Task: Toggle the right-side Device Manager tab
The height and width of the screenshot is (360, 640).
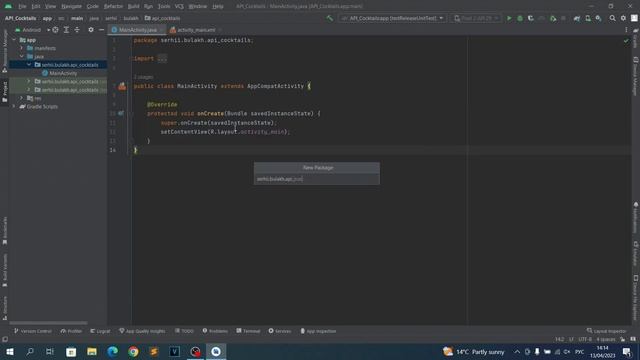Action: click(636, 76)
